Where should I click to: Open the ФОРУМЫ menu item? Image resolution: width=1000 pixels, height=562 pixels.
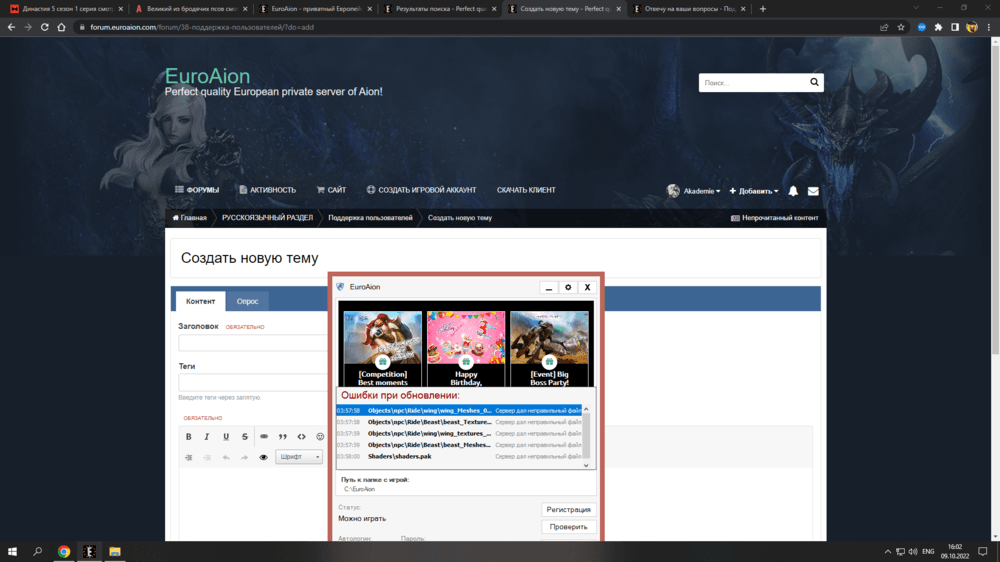pos(197,190)
